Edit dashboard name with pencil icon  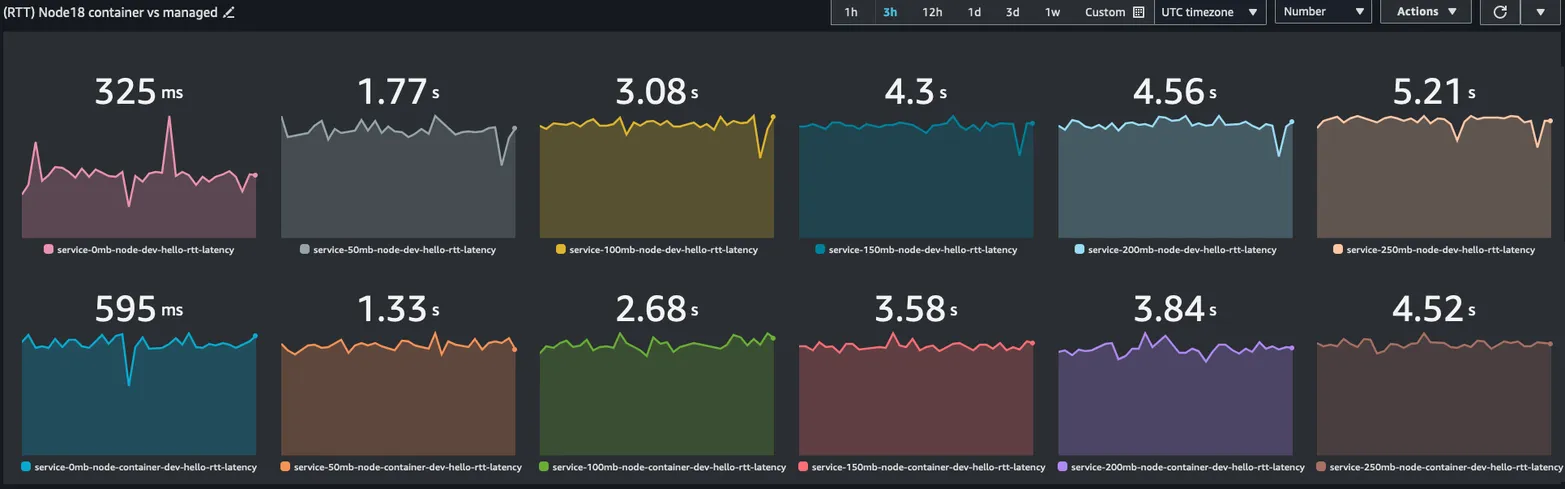[229, 12]
